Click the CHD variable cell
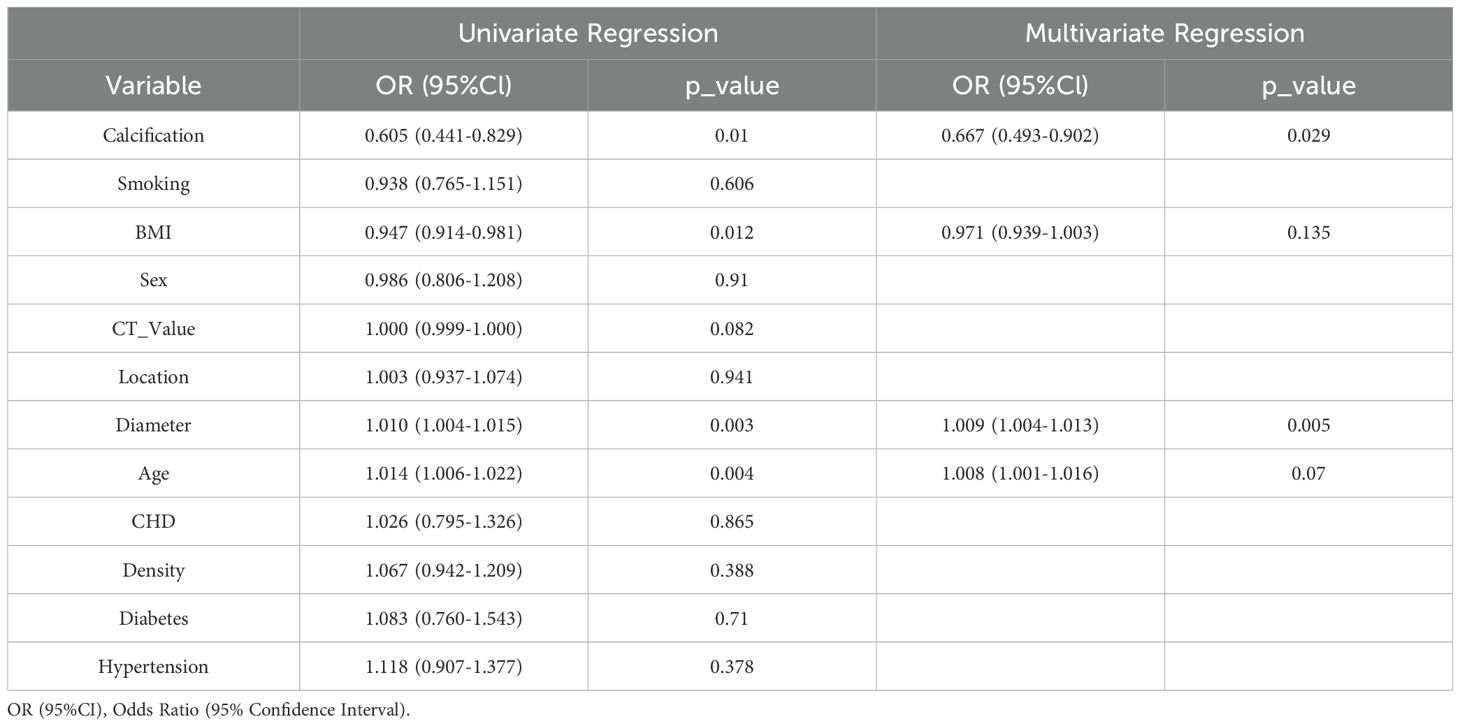1460x726 pixels. (153, 521)
